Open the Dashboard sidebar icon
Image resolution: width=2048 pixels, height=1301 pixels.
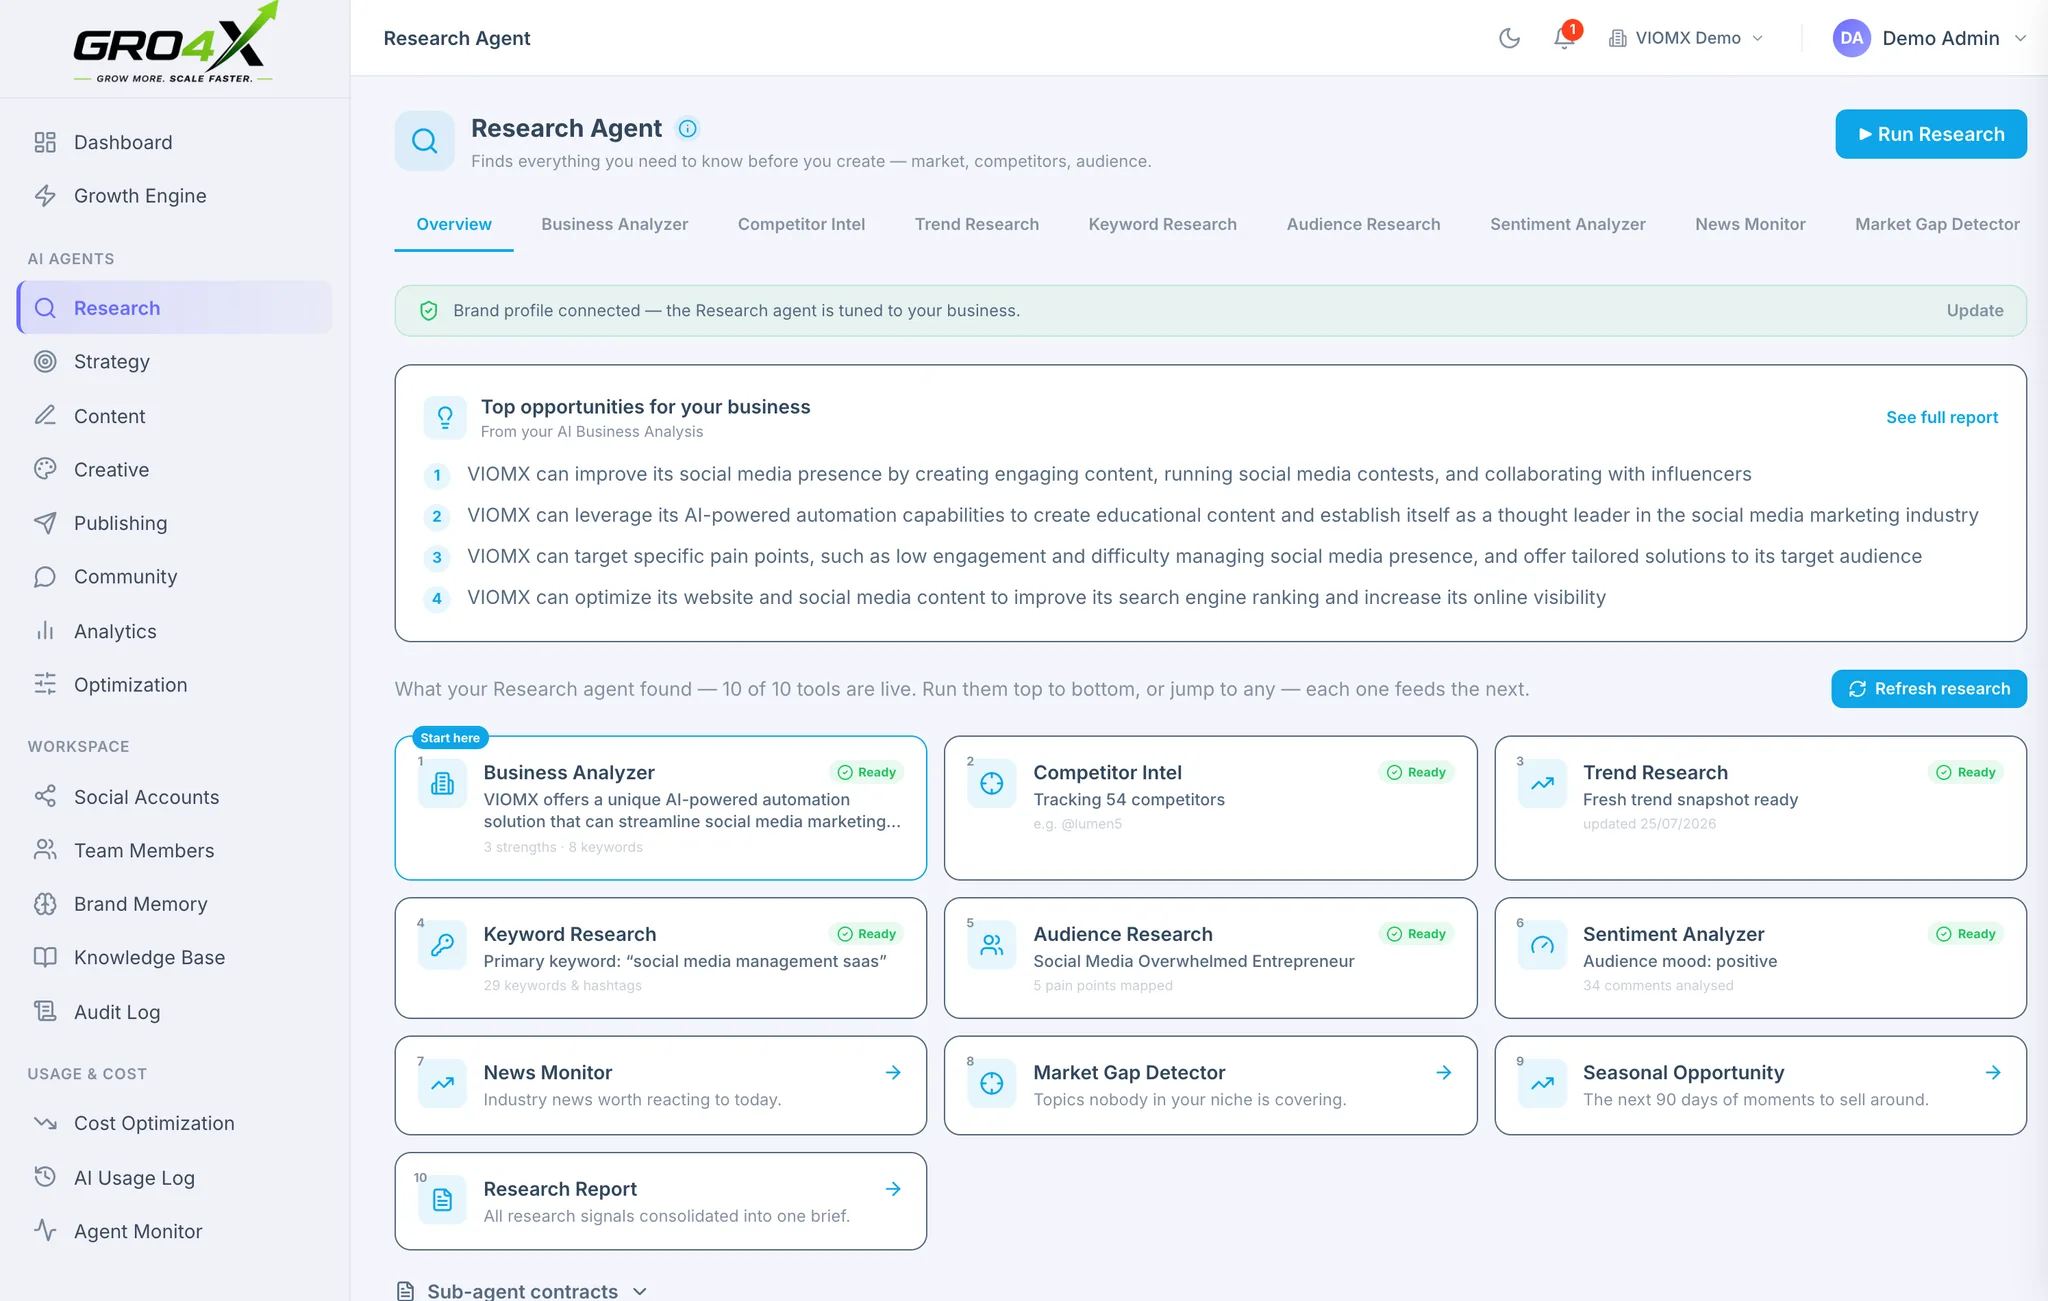point(45,142)
